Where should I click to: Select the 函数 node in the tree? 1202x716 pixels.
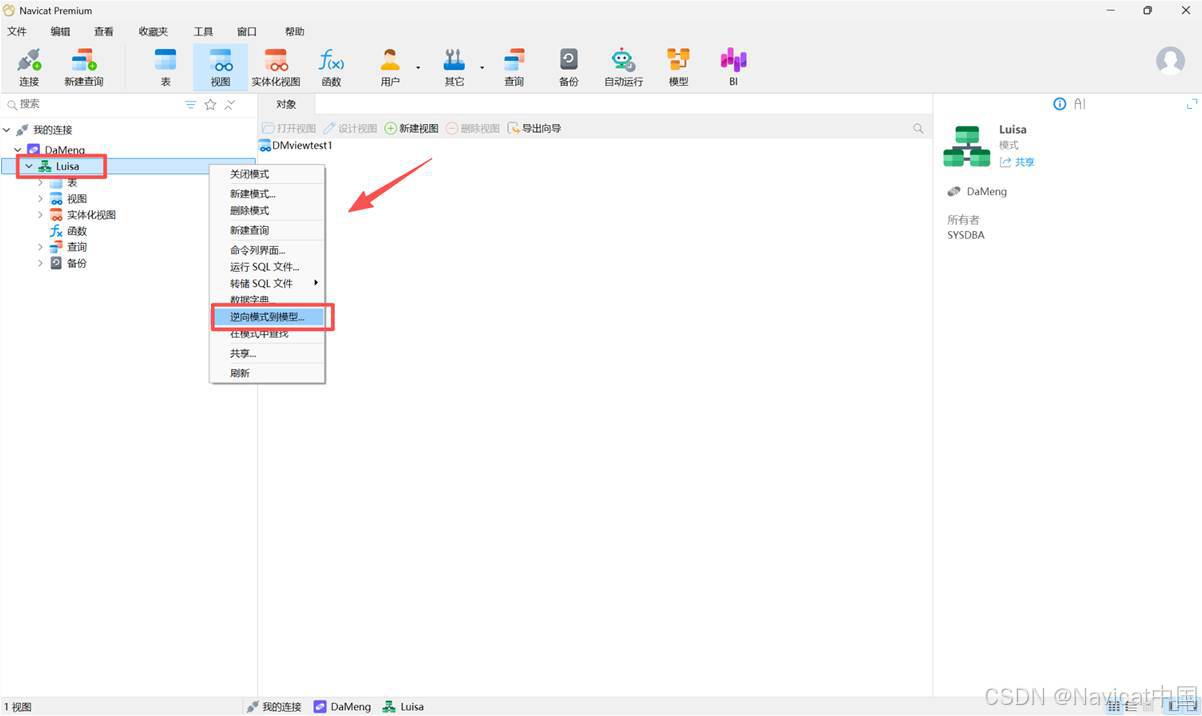[x=77, y=231]
